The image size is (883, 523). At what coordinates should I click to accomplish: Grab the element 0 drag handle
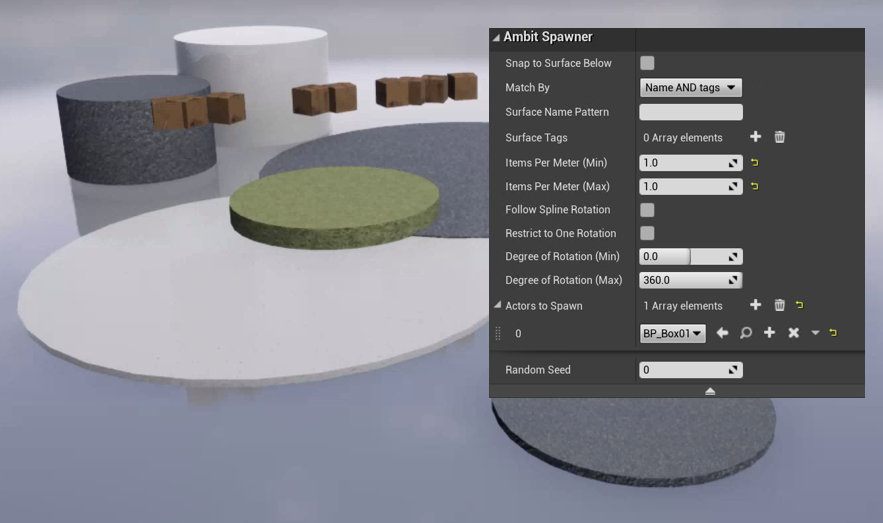(498, 333)
